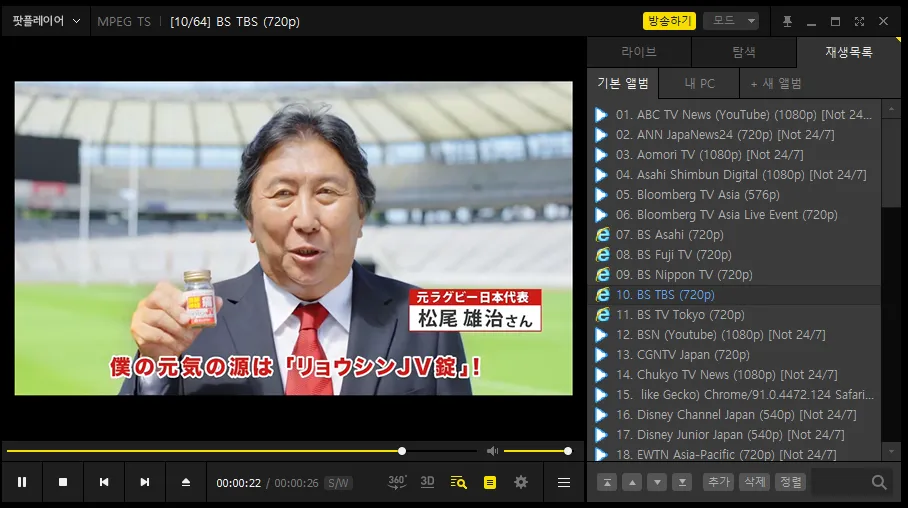Image resolution: width=908 pixels, height=508 pixels.
Task: Move selected item to bottom of playlist
Action: tap(682, 482)
